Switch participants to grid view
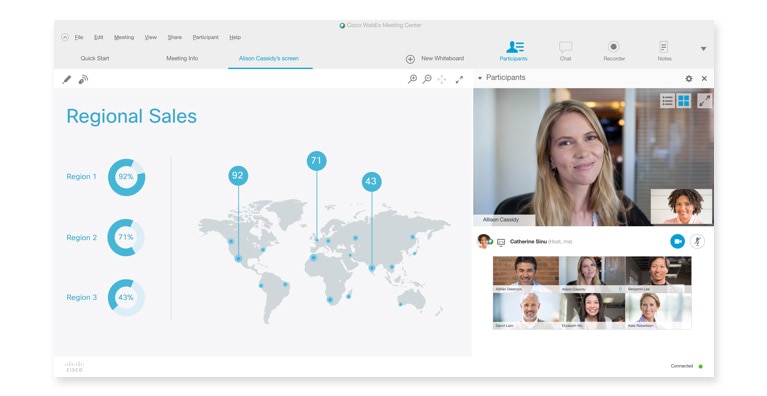 [683, 101]
